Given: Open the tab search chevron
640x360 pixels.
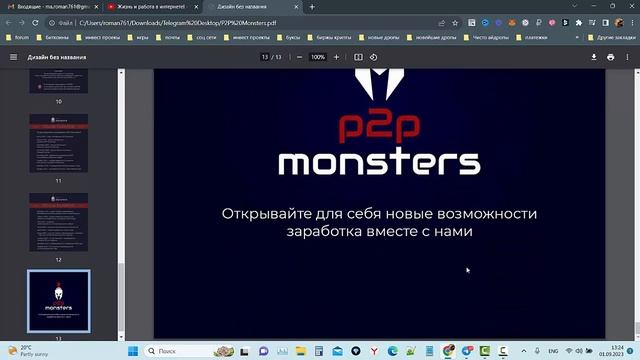Looking at the screenshot, I should pos(574,6).
